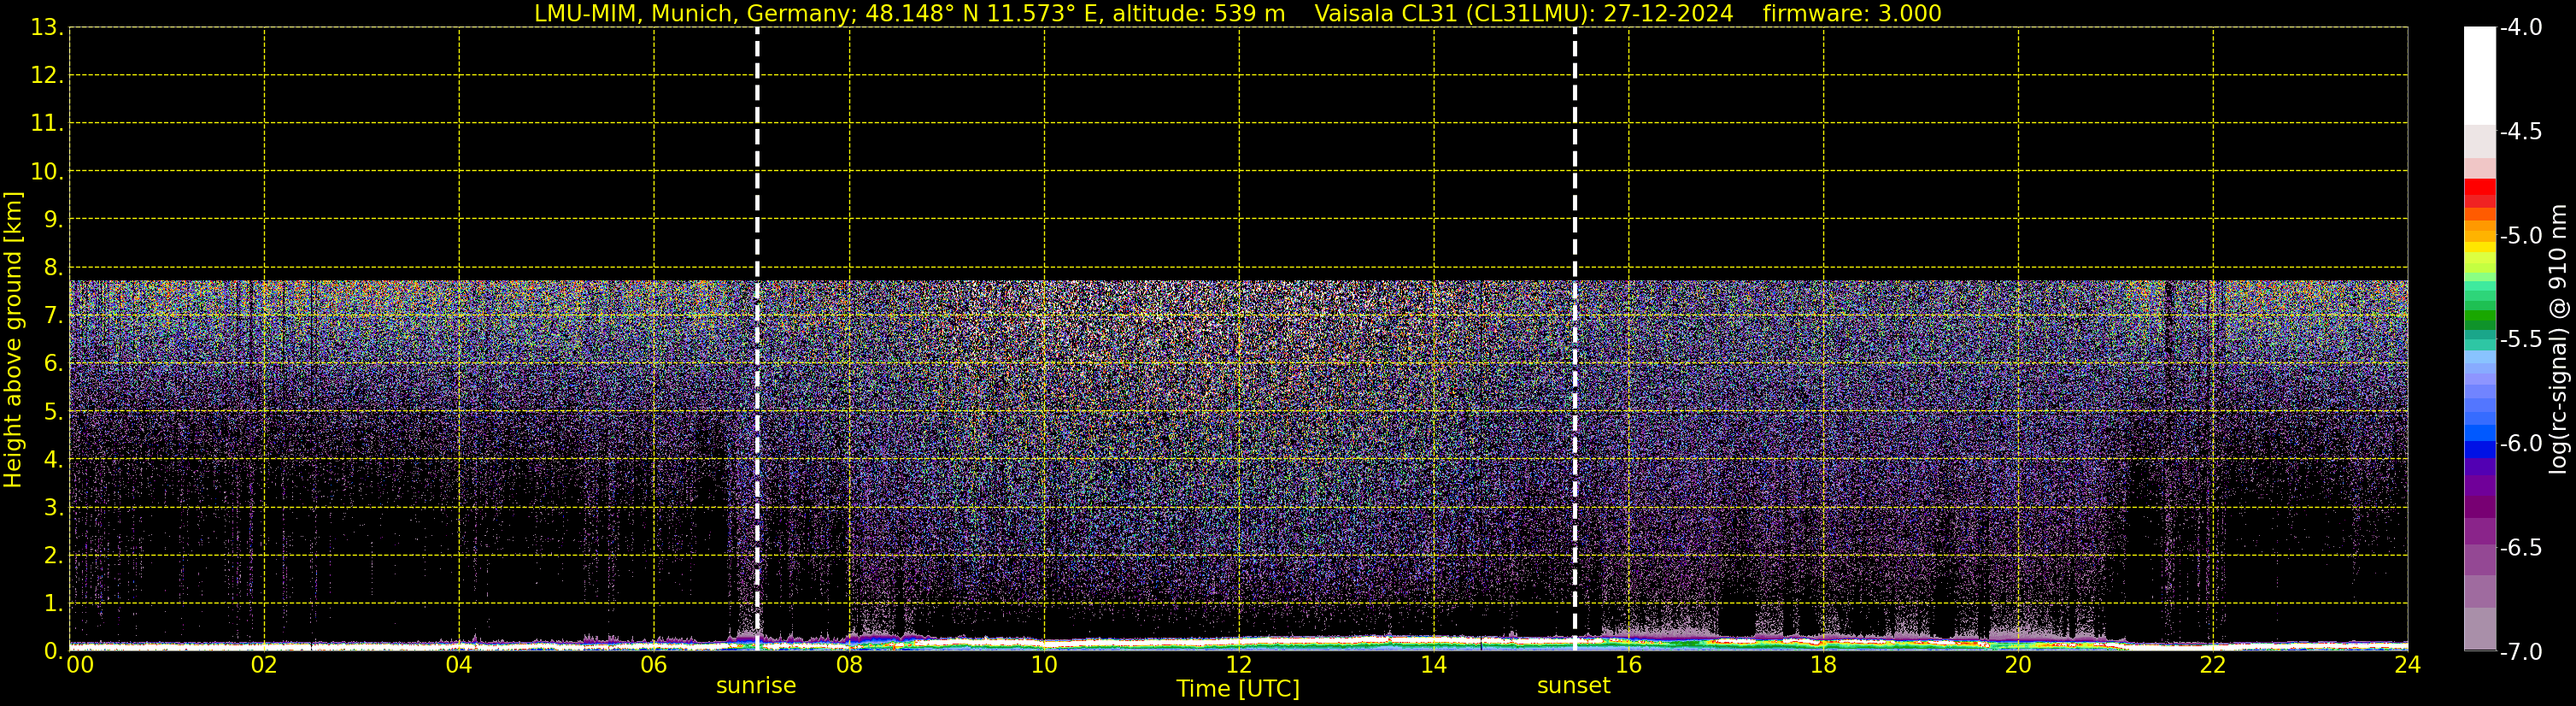Click the height-axis tick label "3."
2576x706 pixels.
[53, 507]
